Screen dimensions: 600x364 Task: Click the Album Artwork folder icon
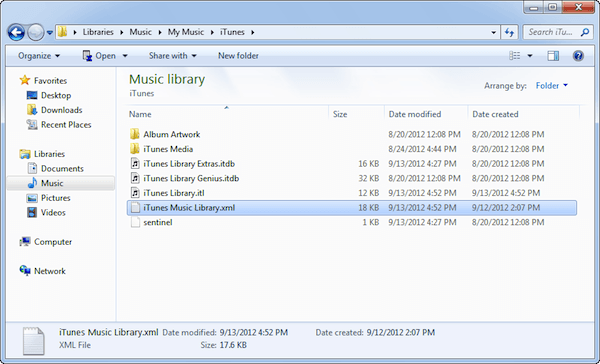(135, 134)
